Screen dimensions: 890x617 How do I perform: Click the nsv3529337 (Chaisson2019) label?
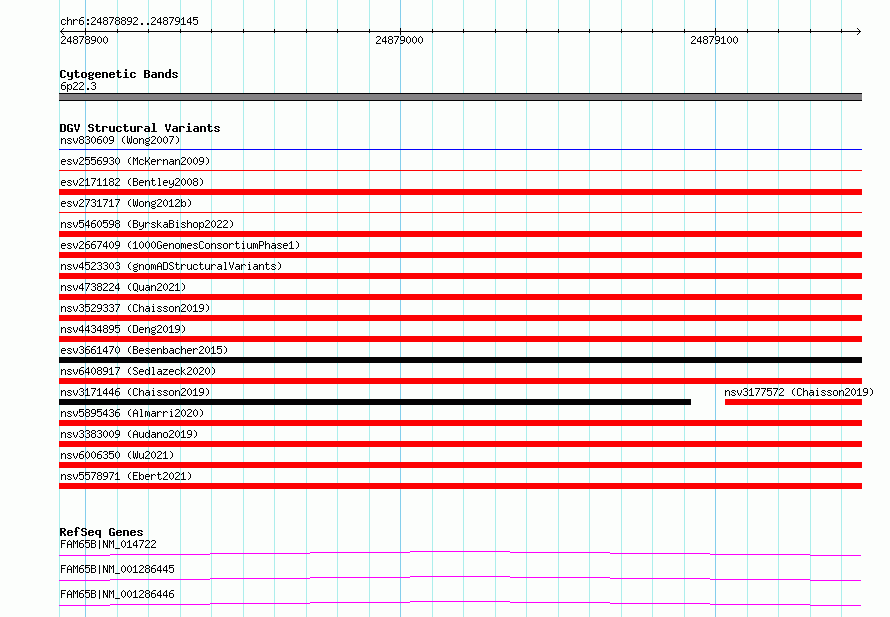(135, 308)
